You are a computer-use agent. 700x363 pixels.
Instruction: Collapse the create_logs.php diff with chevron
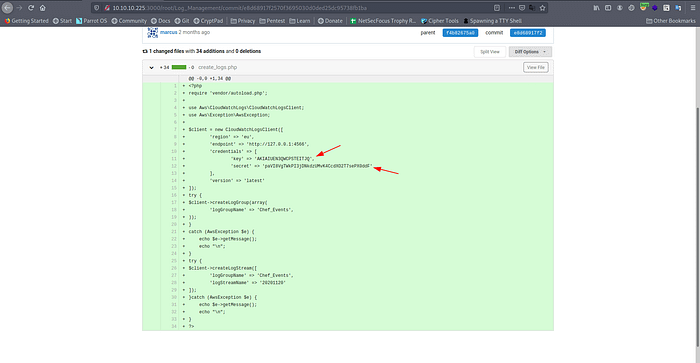[x=151, y=67]
